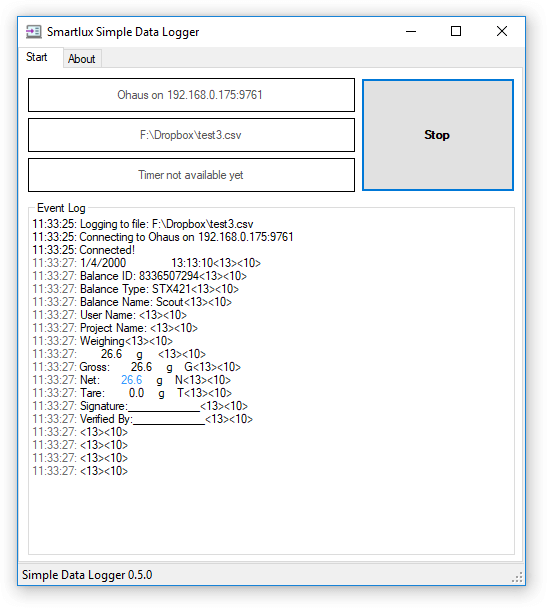The height and width of the screenshot is (608, 547).
Task: Switch to the About tab
Action: click(82, 59)
